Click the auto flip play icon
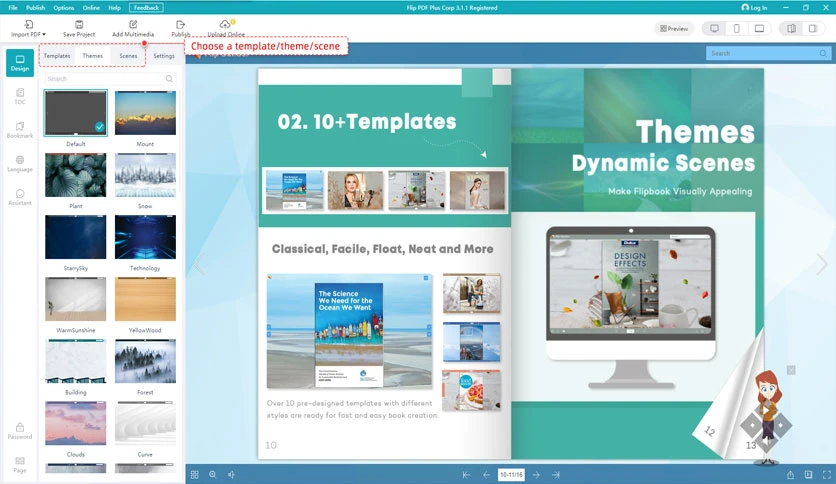The height and width of the screenshot is (484, 836). [808, 474]
